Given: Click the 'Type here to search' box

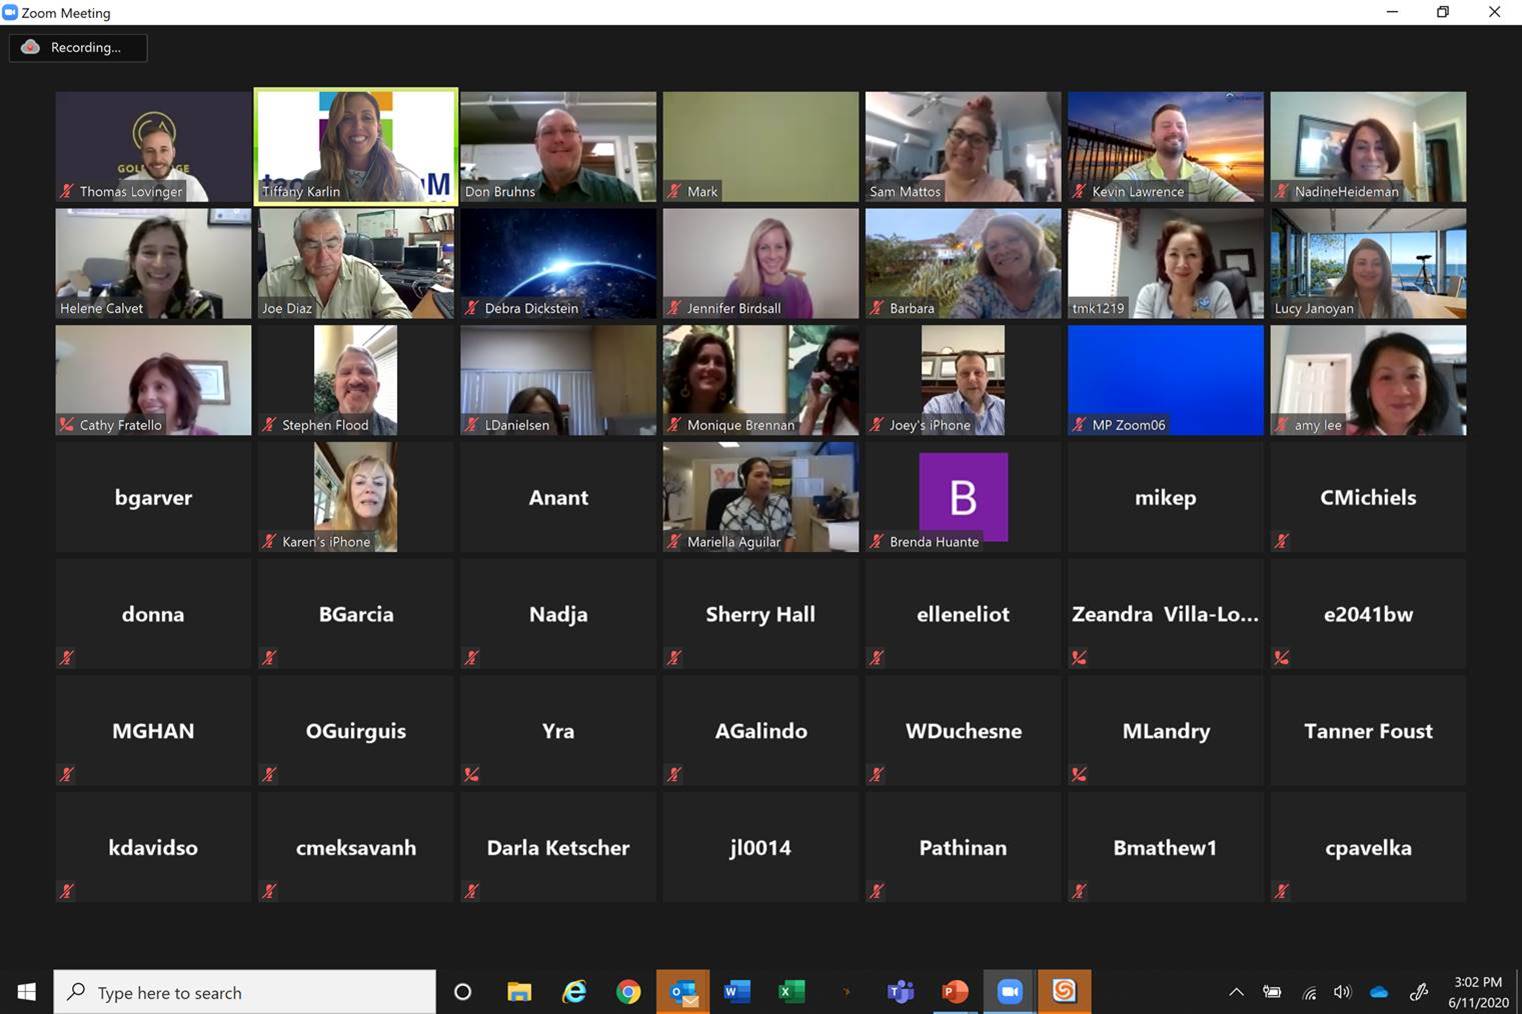Looking at the screenshot, I should (245, 992).
